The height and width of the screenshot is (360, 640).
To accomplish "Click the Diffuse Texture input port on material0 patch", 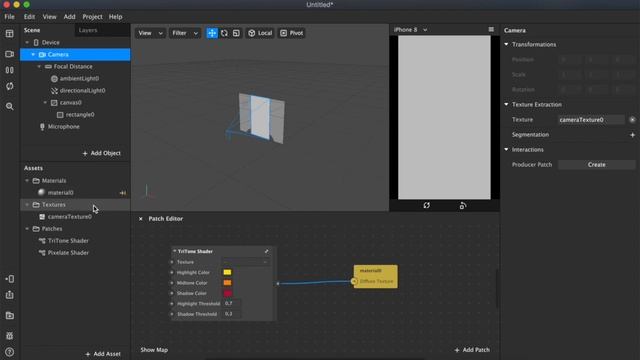I will tap(354, 281).
